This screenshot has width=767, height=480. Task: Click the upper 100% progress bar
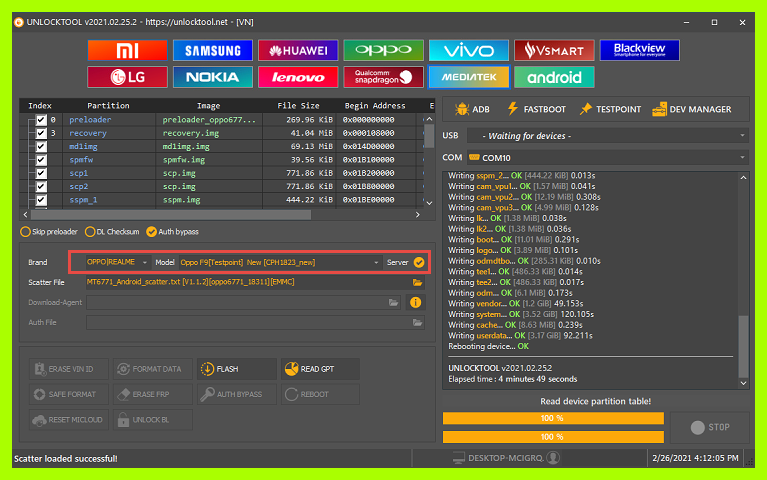553,418
